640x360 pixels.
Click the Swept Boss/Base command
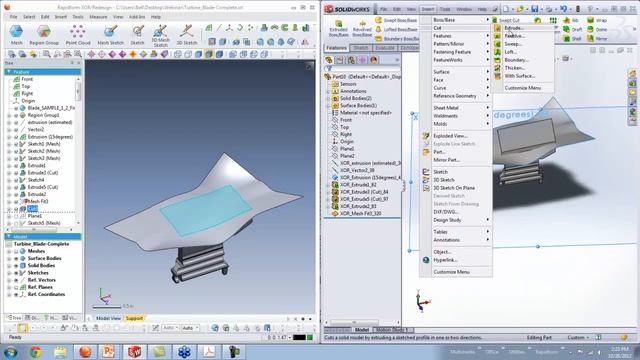(x=396, y=20)
